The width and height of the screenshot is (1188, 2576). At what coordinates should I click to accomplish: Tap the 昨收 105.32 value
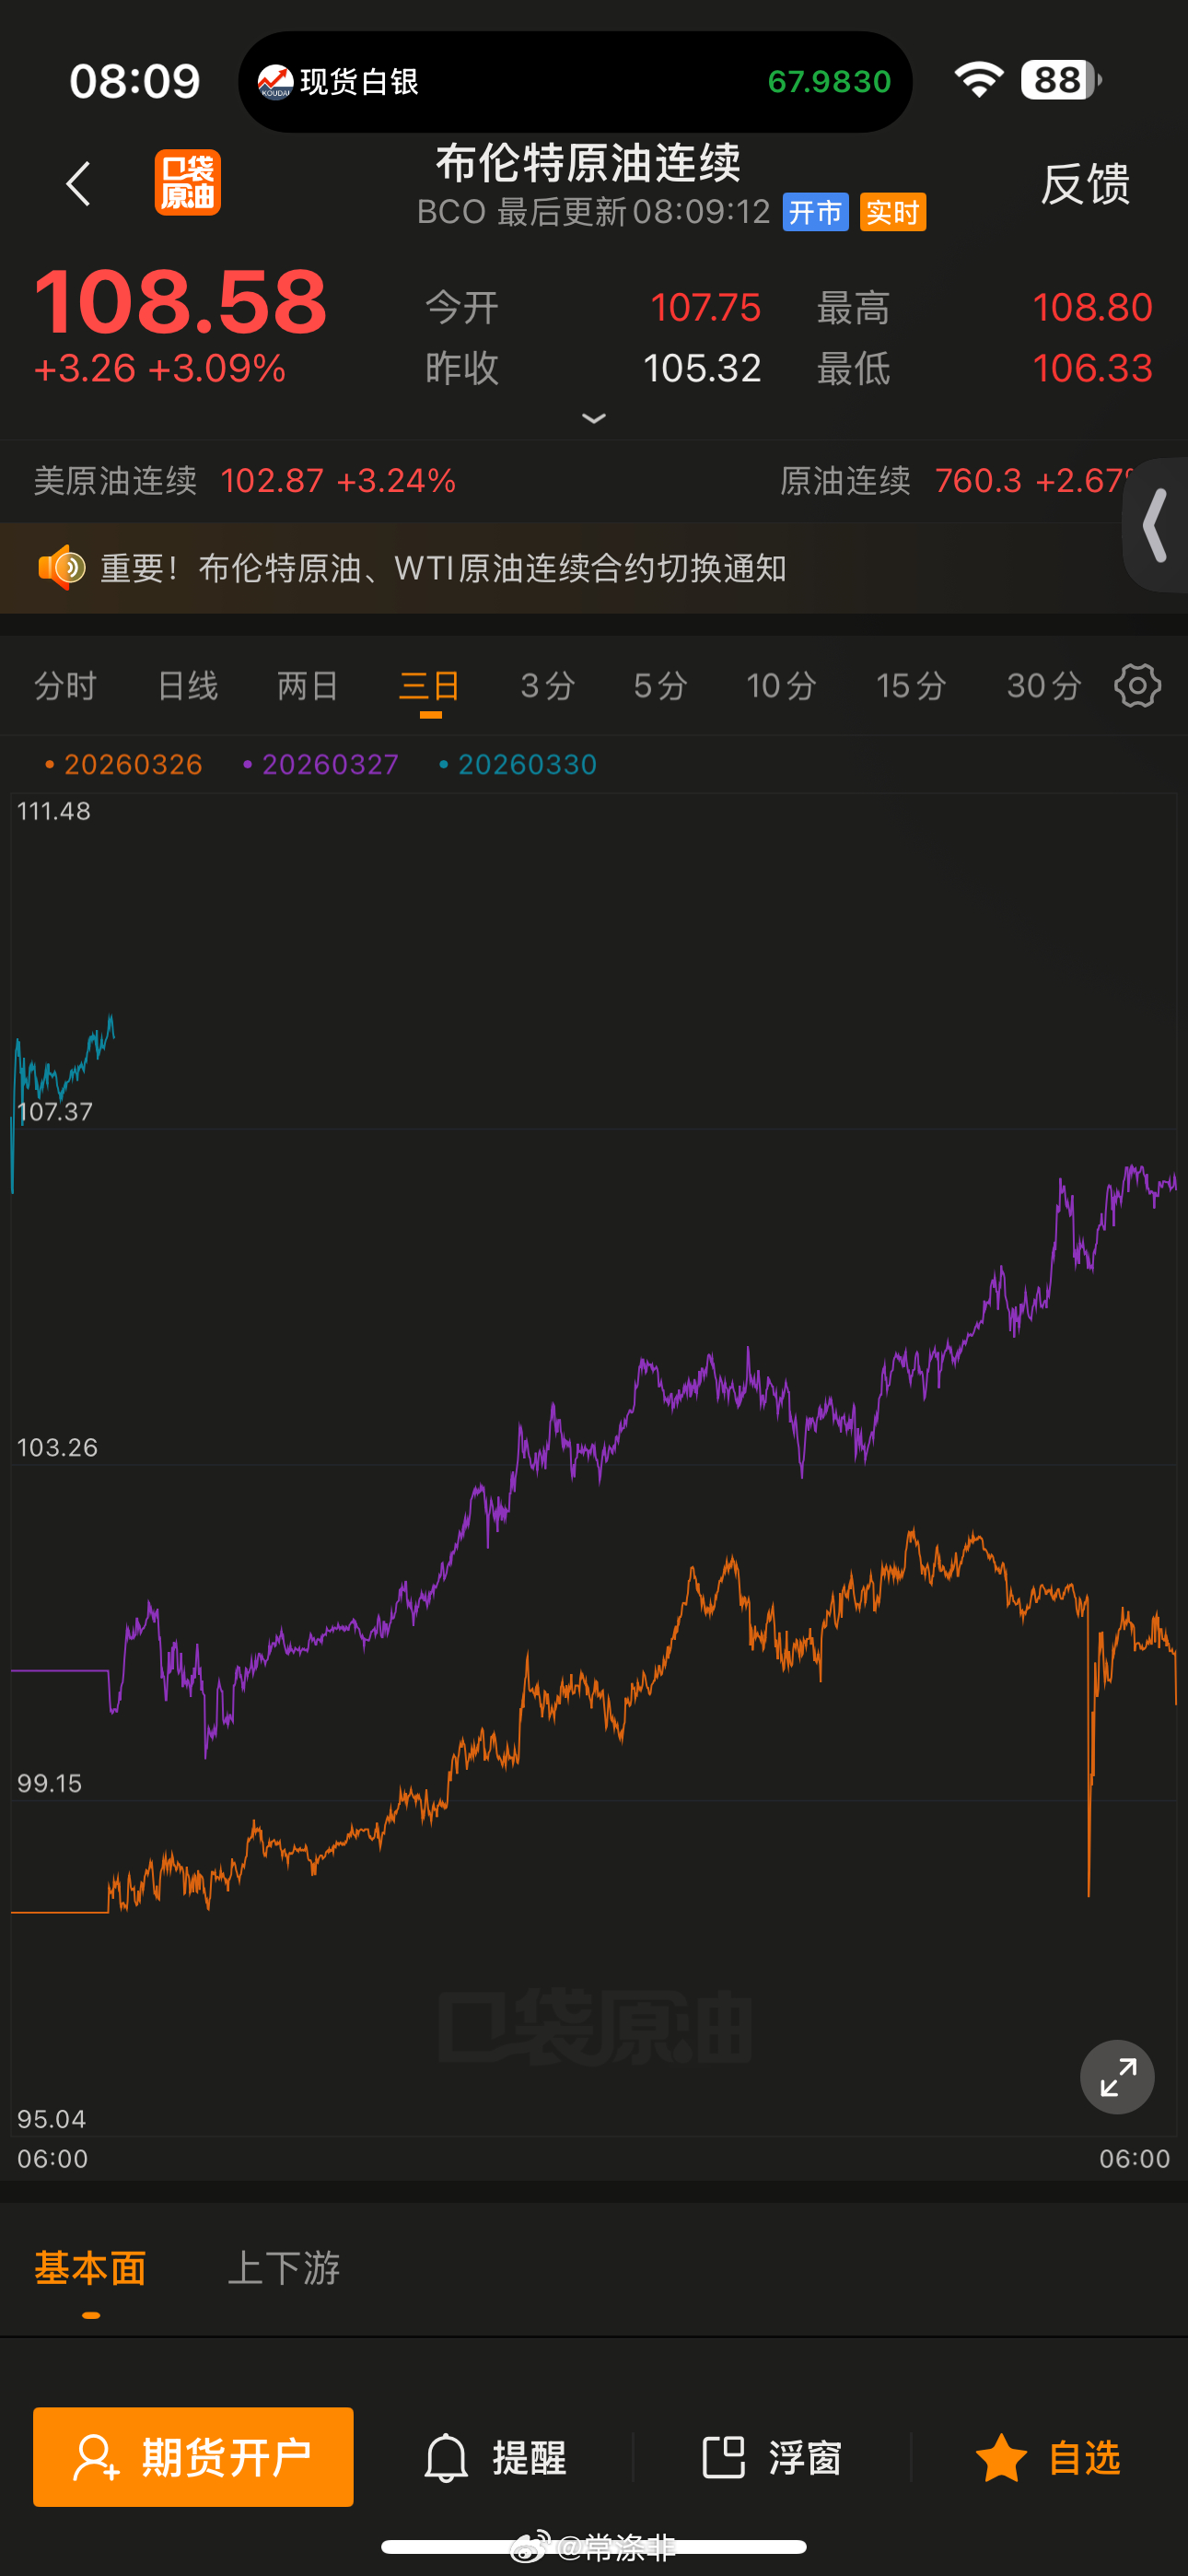[702, 369]
